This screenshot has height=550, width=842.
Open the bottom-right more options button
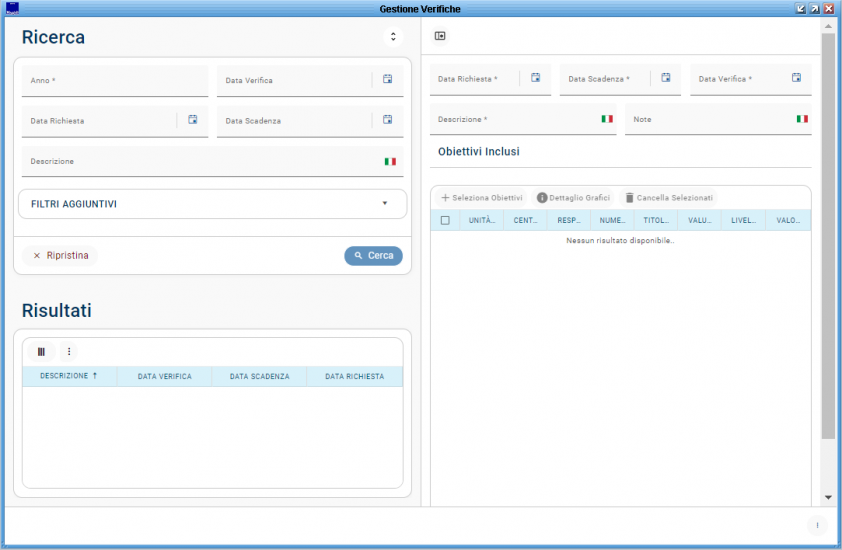click(817, 525)
